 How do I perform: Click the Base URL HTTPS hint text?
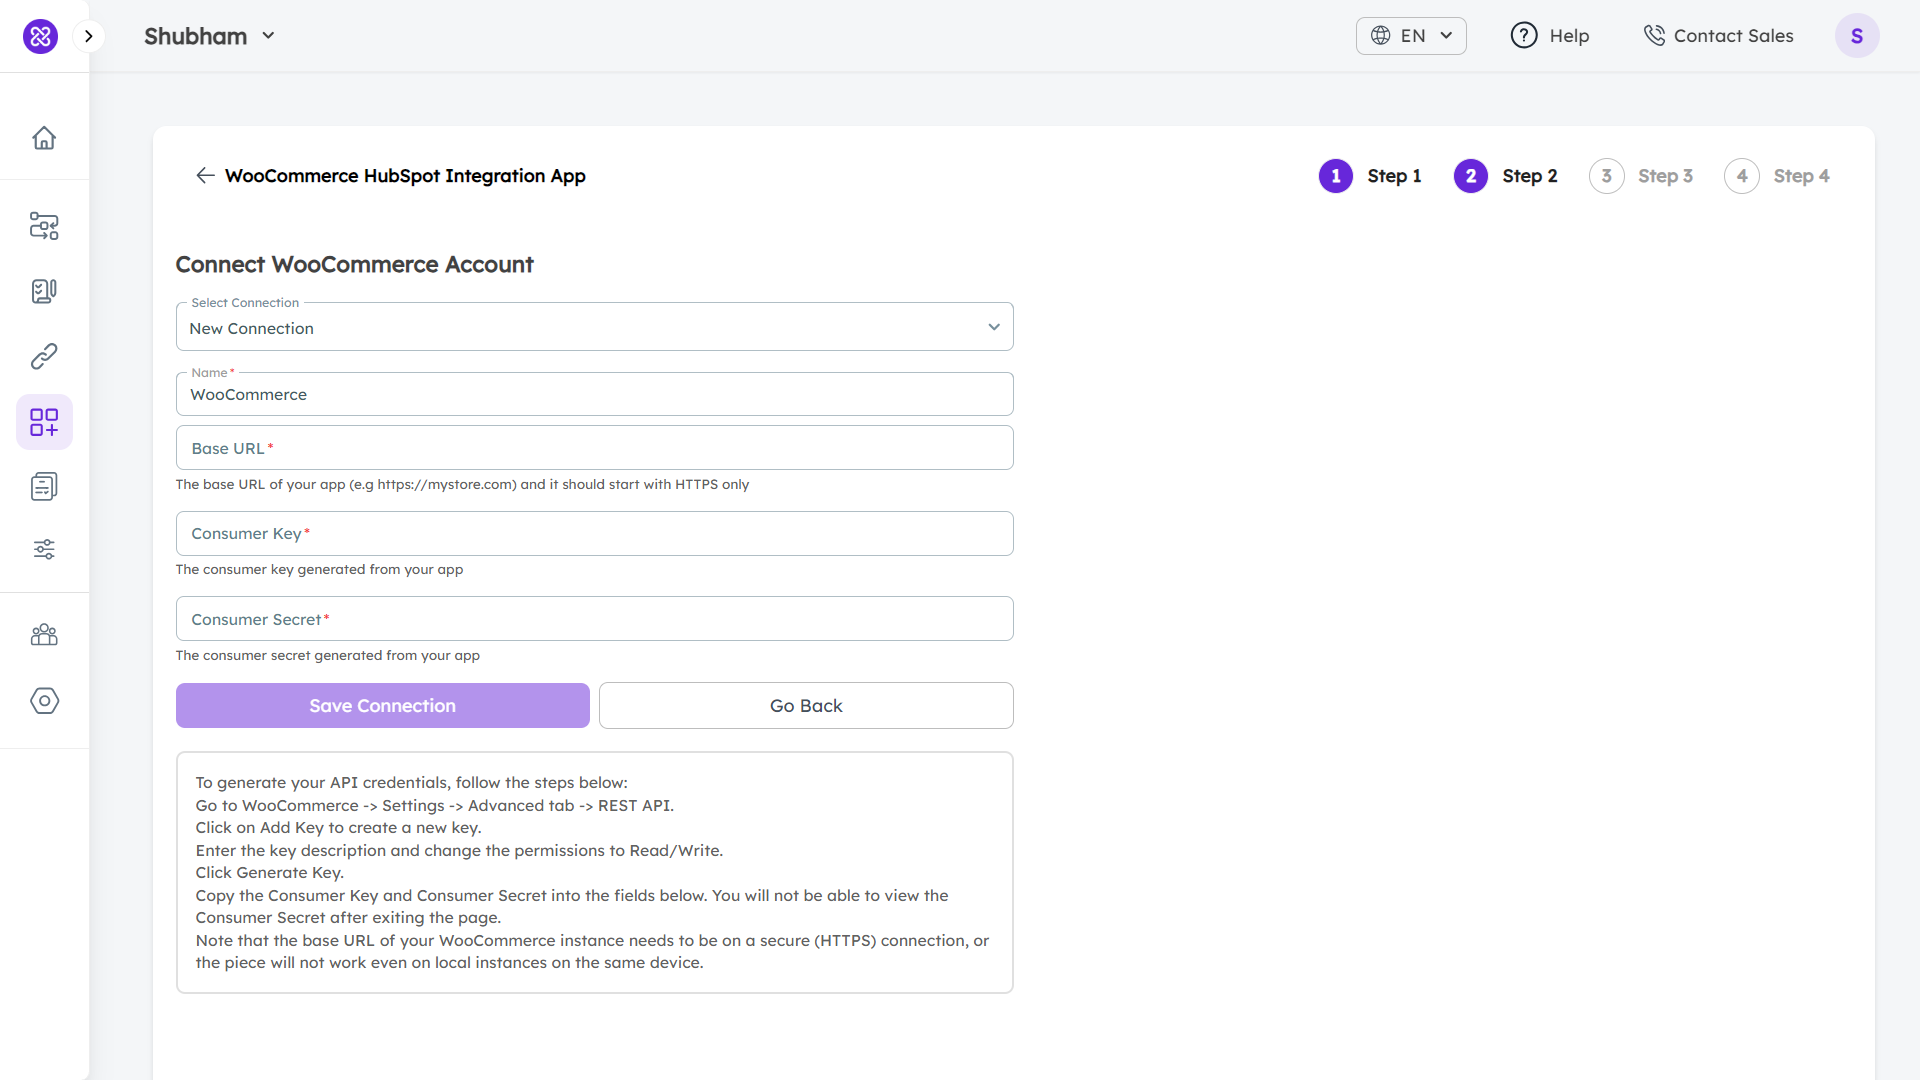pyautogui.click(x=462, y=485)
